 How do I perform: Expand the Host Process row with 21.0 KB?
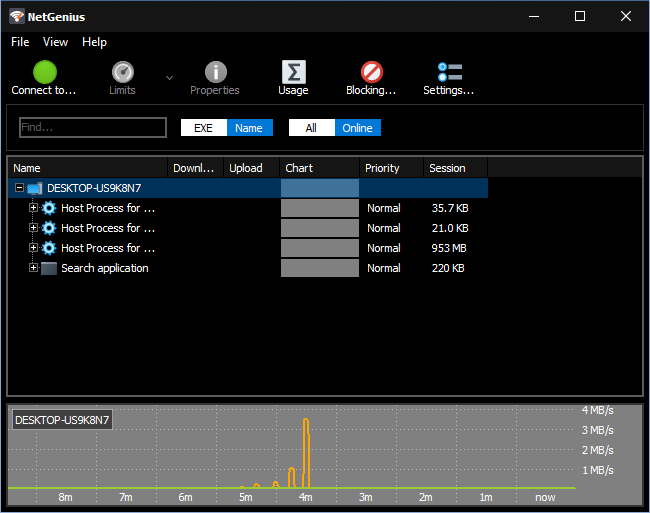coord(33,227)
